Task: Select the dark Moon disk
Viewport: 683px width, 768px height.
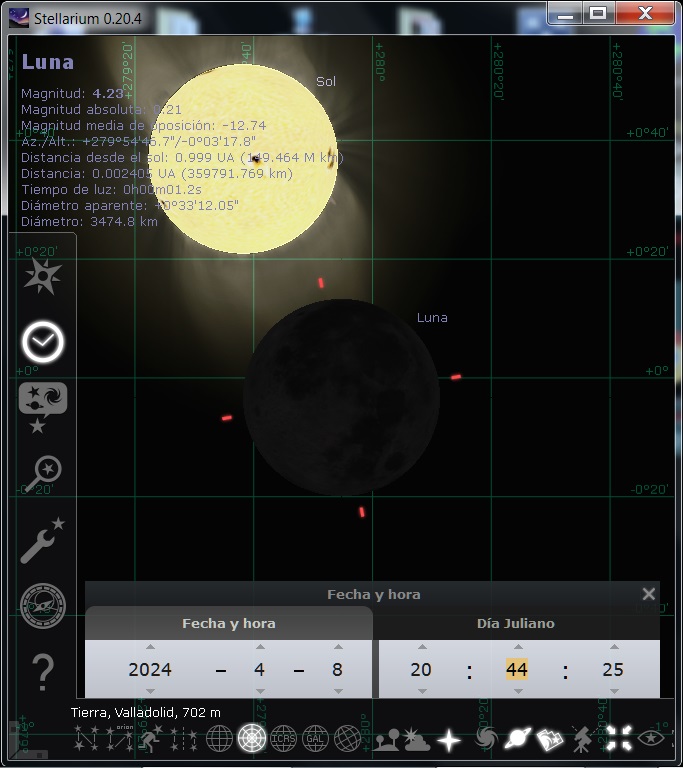Action: [342, 397]
